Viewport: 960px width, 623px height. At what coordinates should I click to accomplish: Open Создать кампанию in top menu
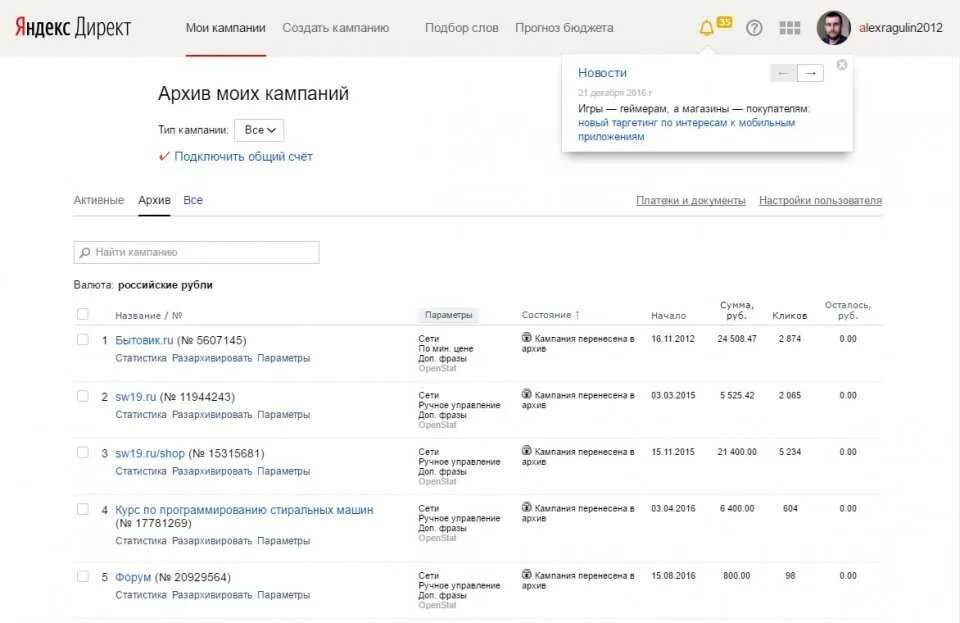[x=336, y=28]
